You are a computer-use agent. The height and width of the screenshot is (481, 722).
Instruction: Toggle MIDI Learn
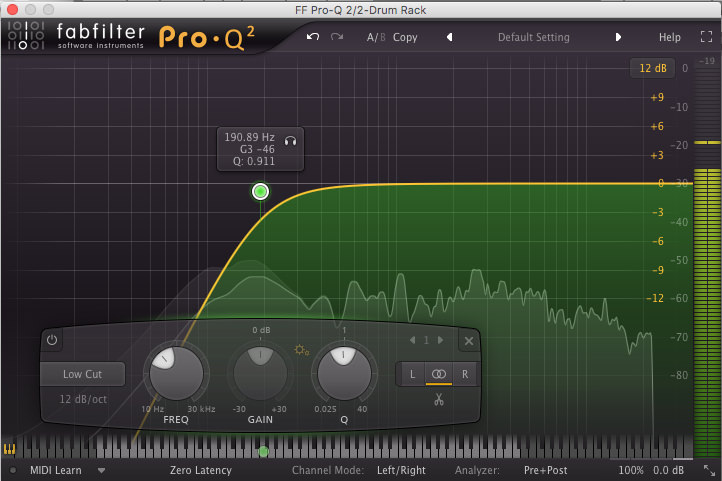tap(56, 470)
